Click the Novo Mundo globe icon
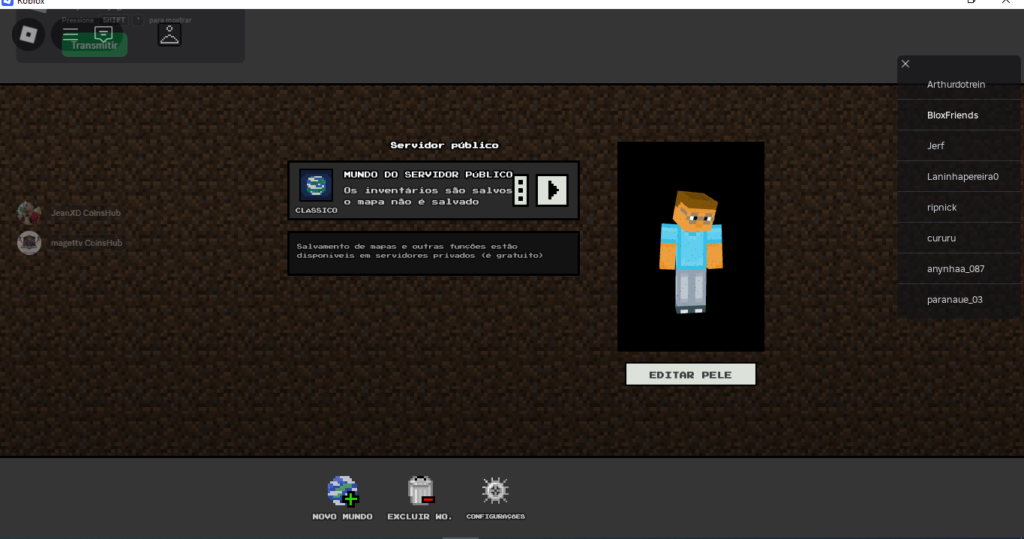This screenshot has width=1024, height=539. click(342, 491)
